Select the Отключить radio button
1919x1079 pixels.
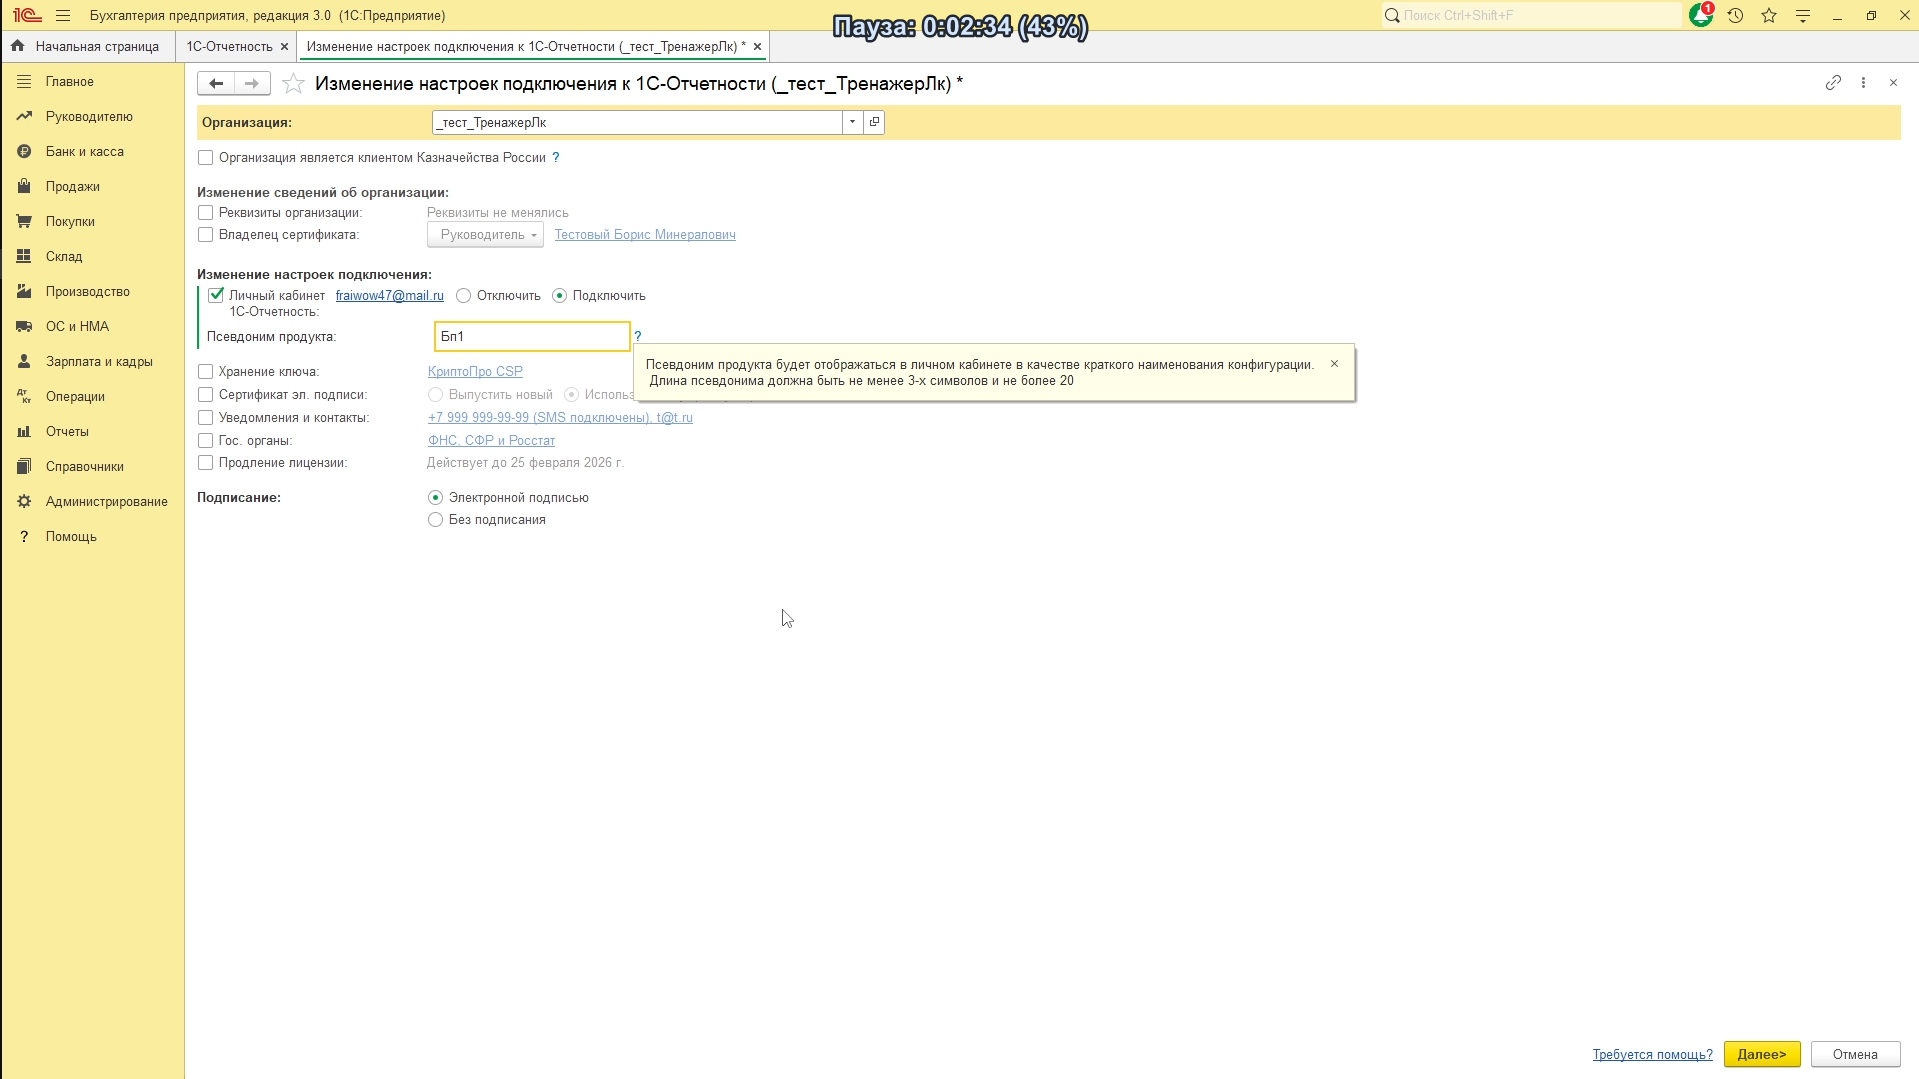click(464, 296)
